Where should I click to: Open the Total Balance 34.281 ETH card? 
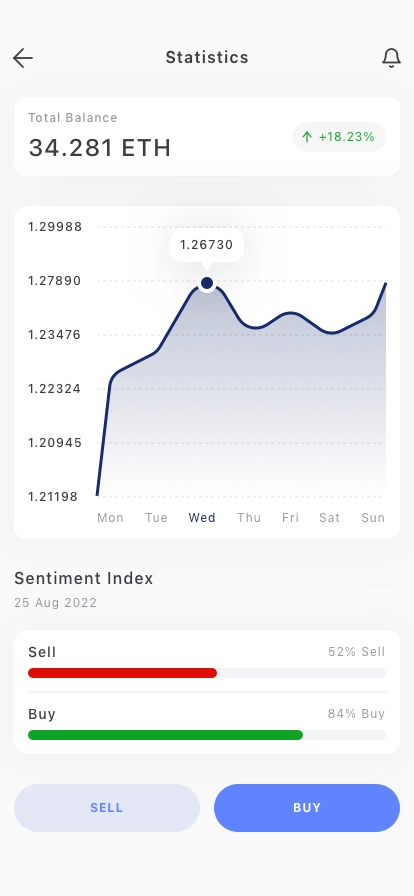207,137
